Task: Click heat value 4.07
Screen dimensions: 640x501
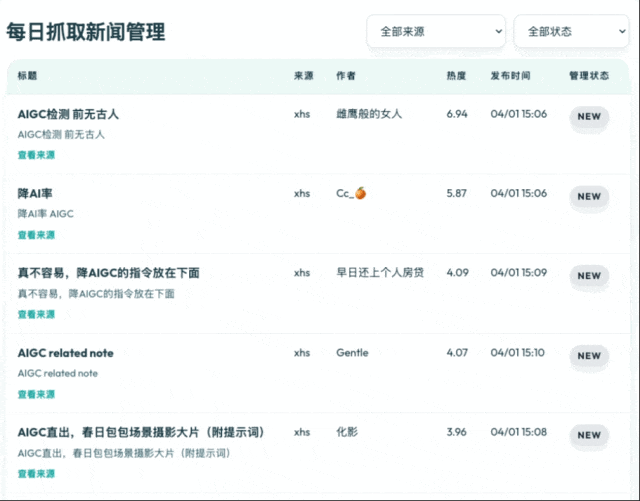Action: point(457,352)
